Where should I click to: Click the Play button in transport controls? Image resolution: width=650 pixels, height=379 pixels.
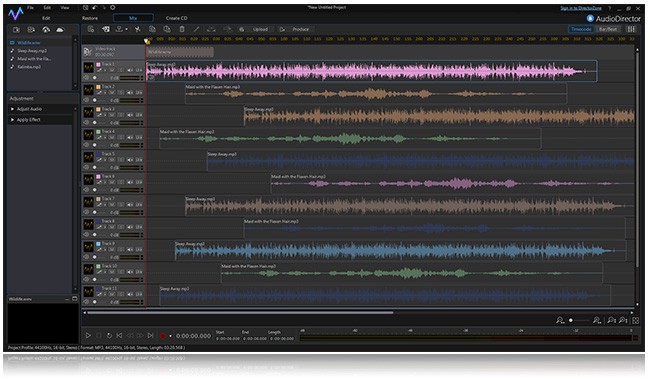pyautogui.click(x=88, y=335)
